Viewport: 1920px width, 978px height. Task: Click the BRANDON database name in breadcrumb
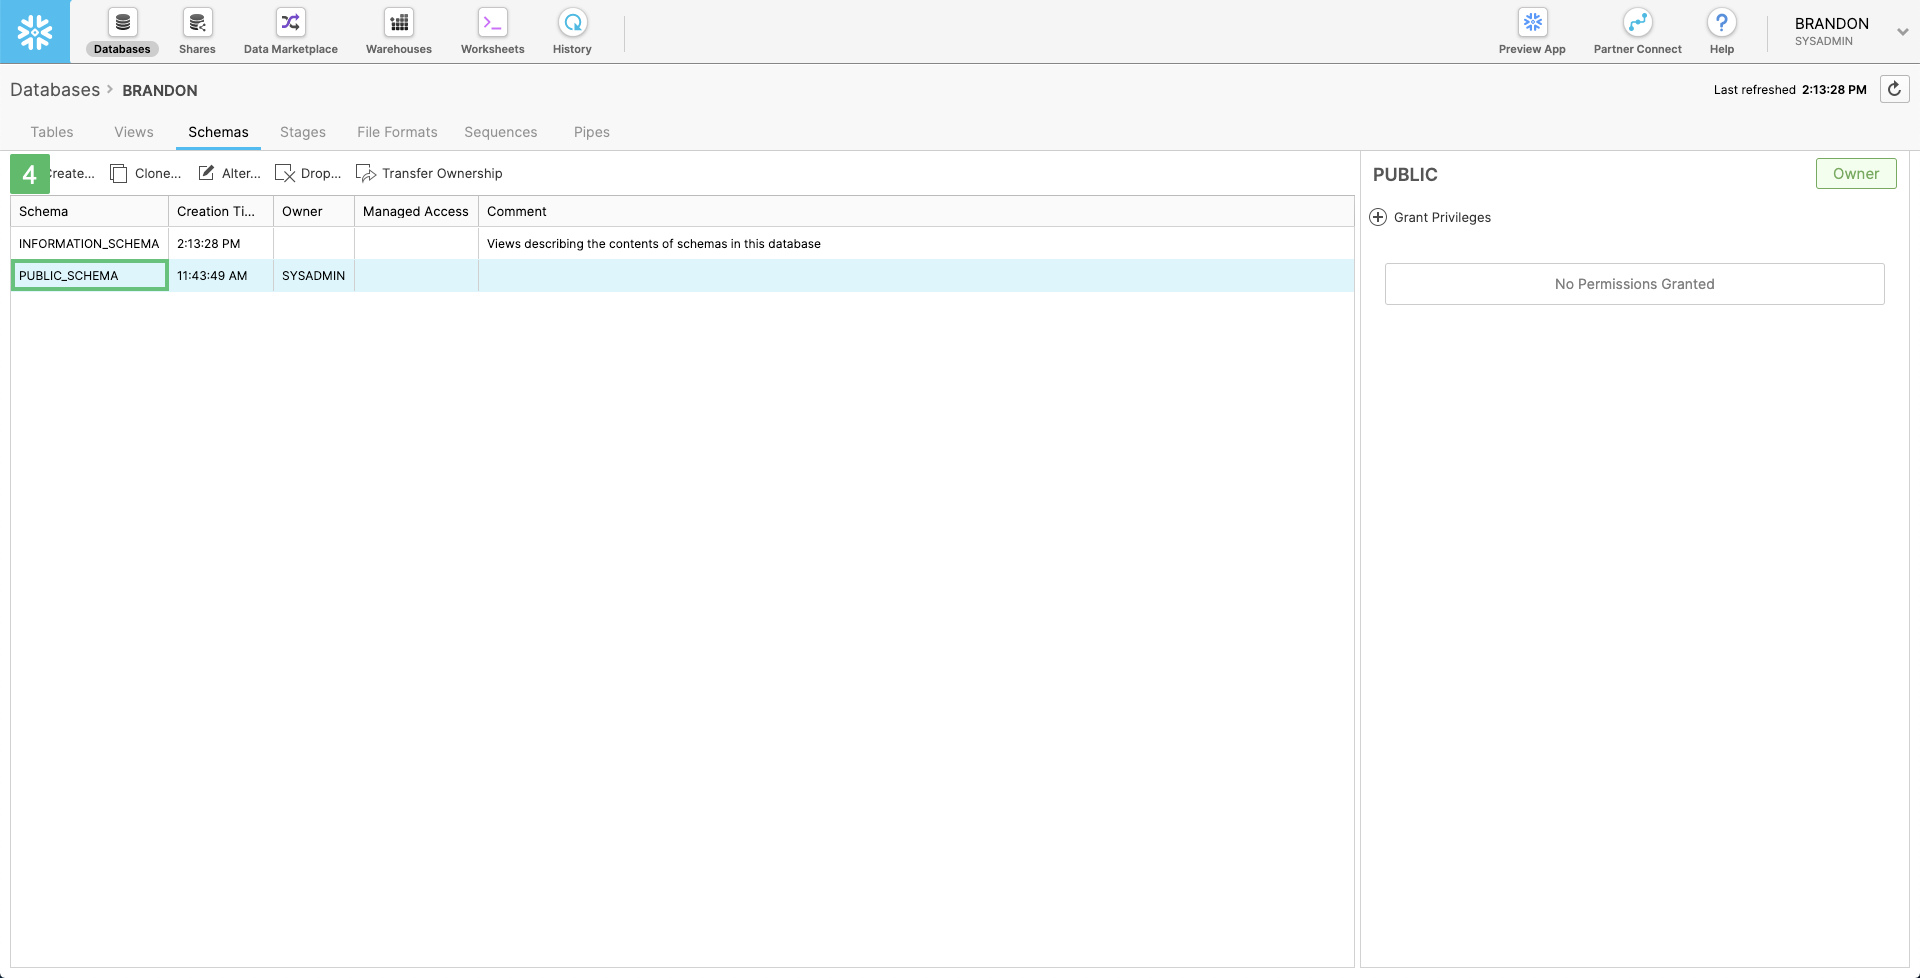click(160, 90)
